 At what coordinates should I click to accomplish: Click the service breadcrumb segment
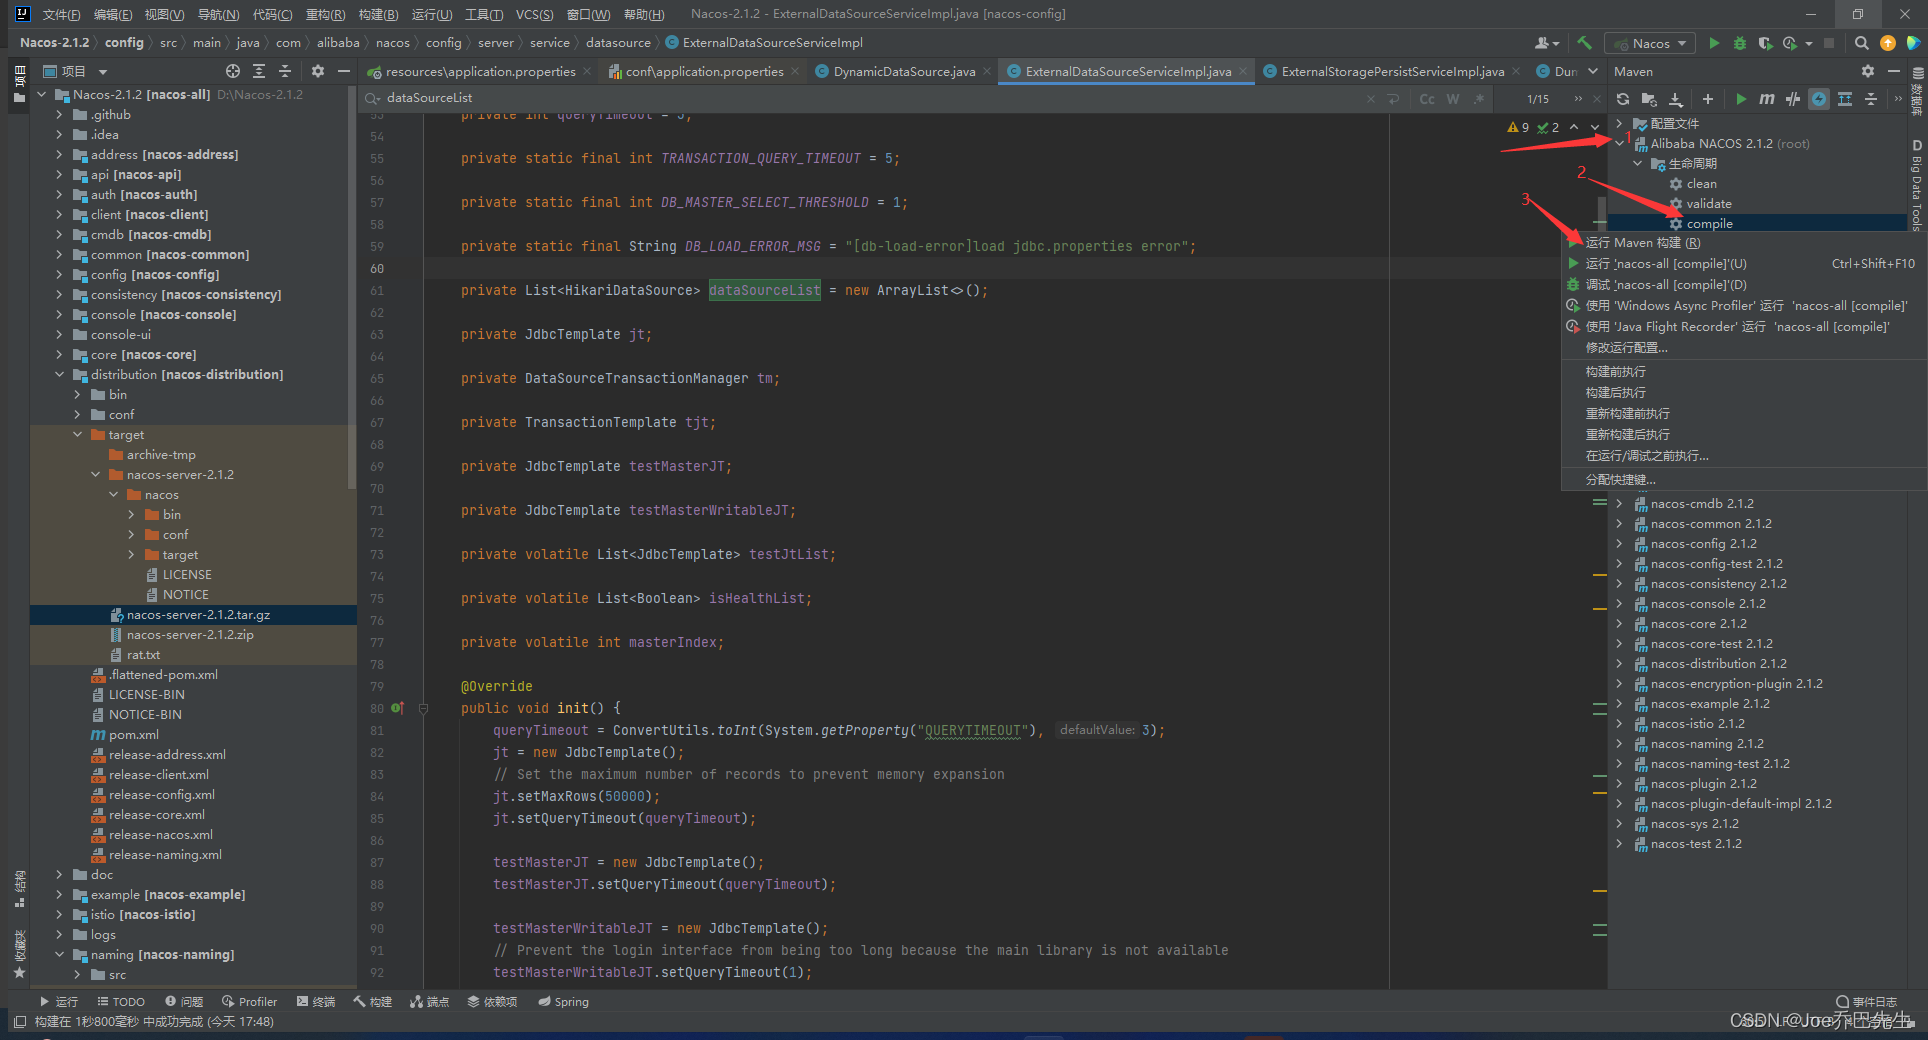549,43
